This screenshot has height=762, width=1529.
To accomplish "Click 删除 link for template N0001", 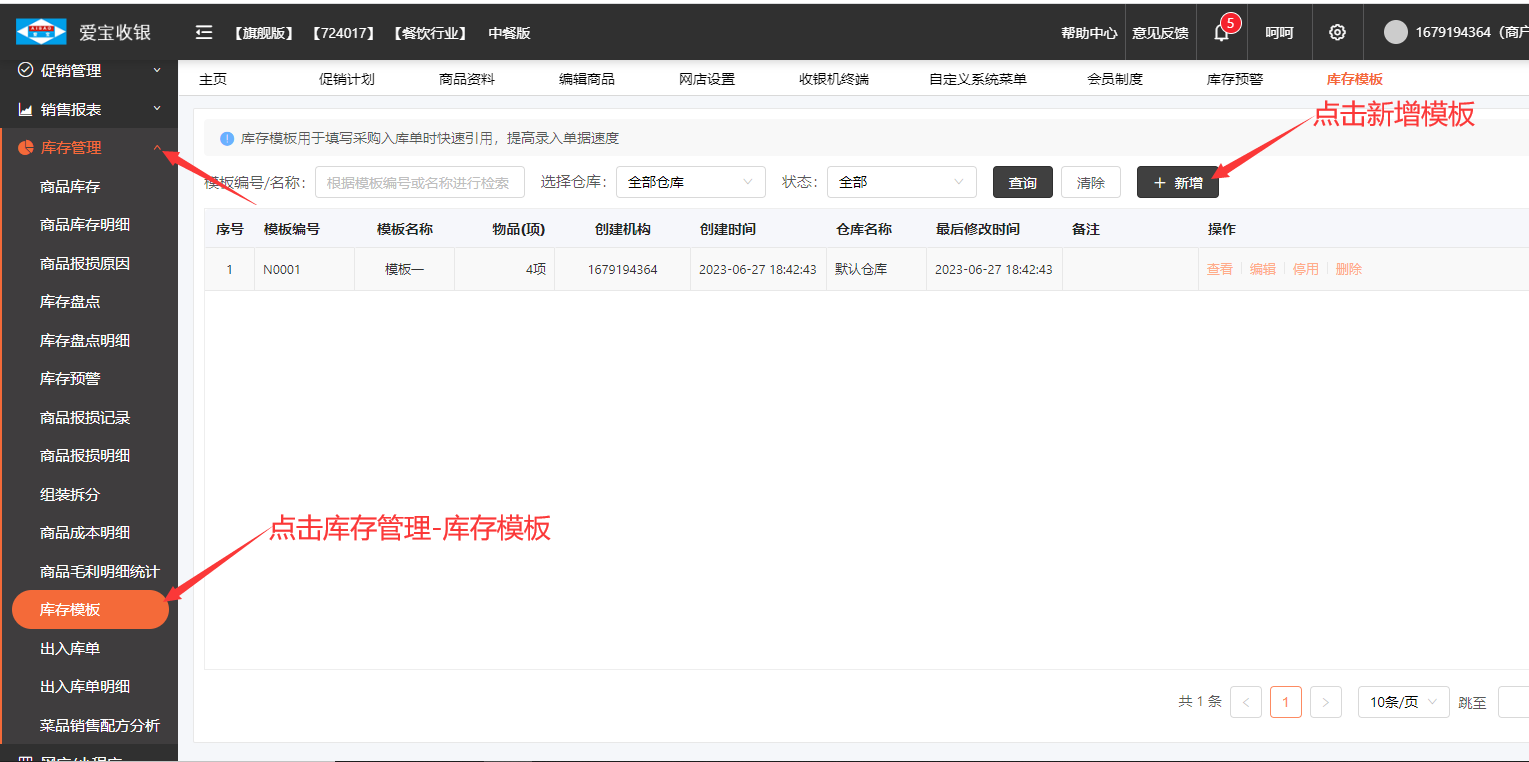I will (1349, 269).
